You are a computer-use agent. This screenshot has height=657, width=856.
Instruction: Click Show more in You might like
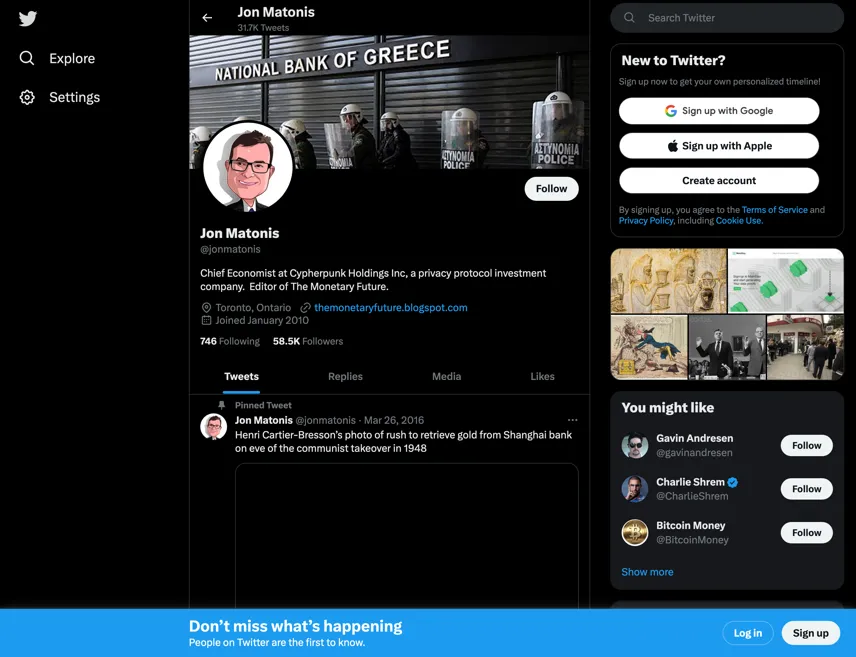[647, 572]
